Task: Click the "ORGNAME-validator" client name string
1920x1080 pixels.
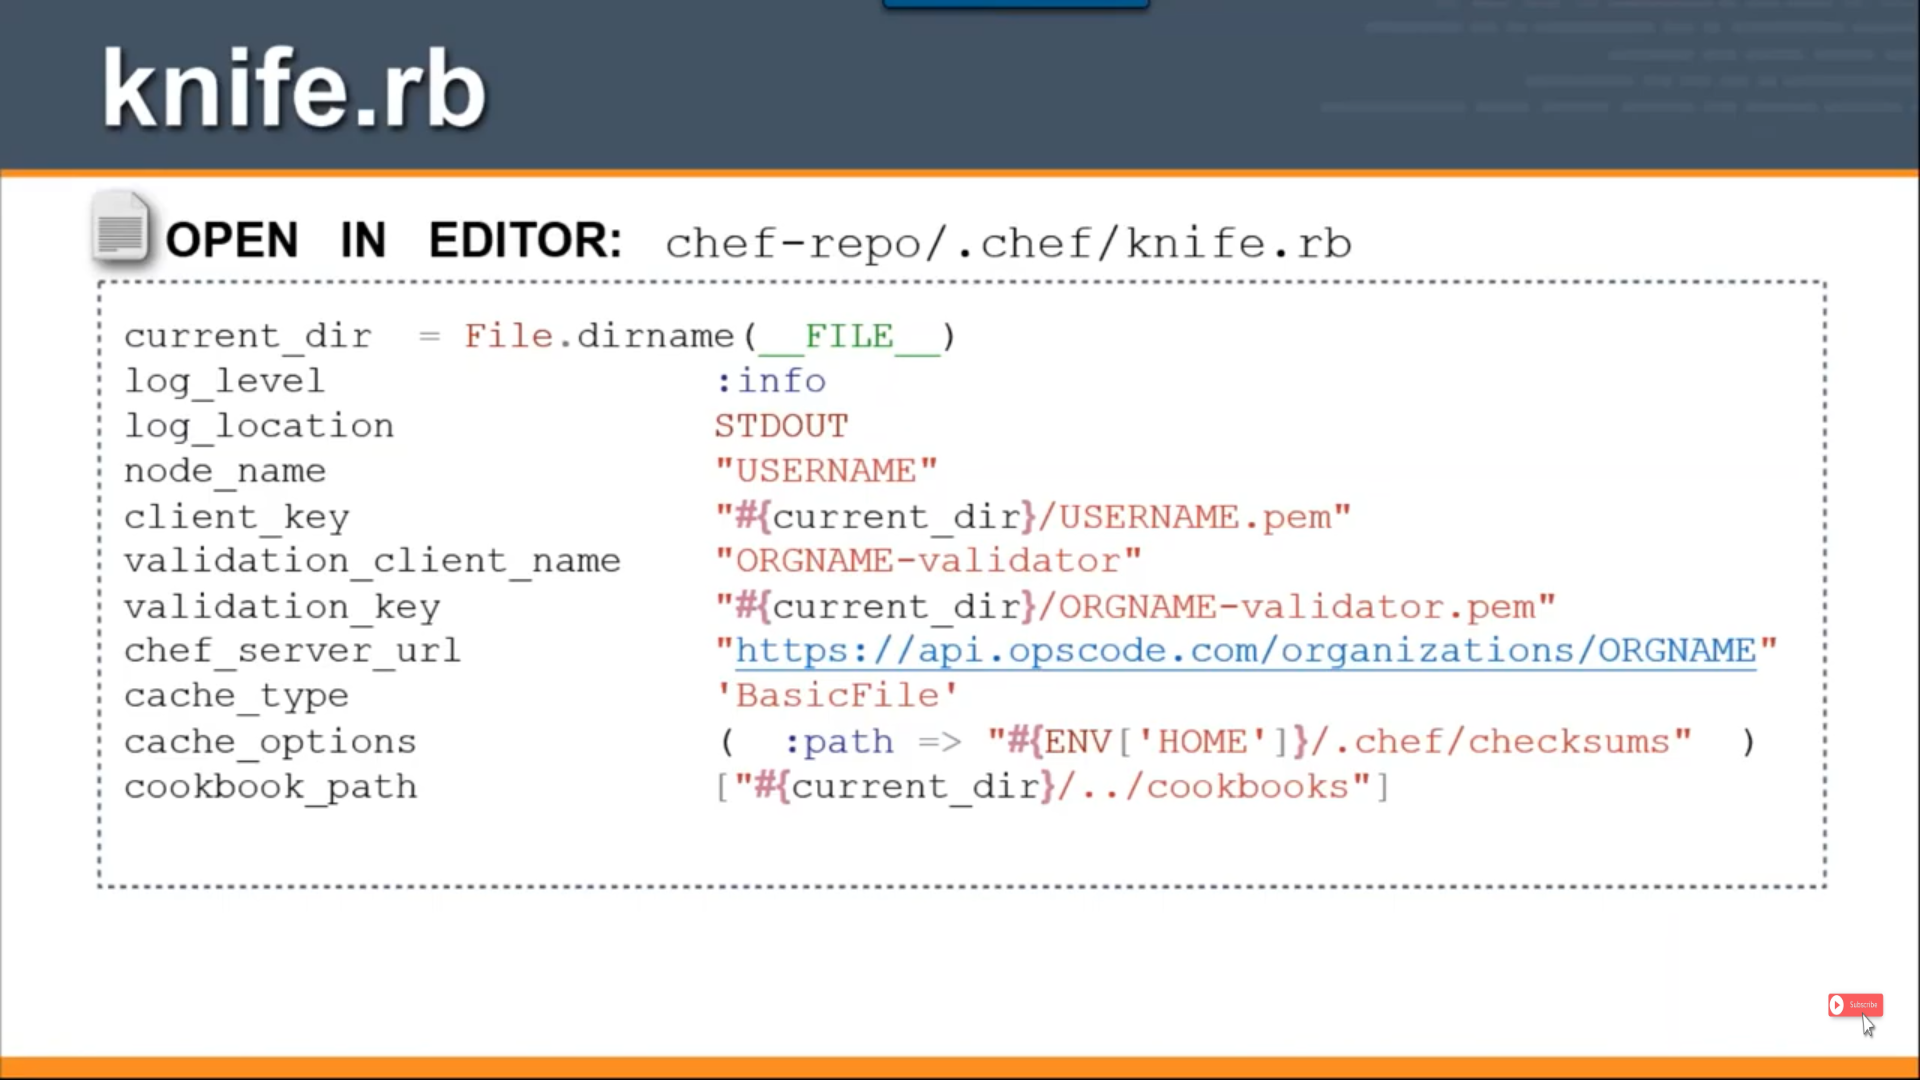Action: coord(928,561)
